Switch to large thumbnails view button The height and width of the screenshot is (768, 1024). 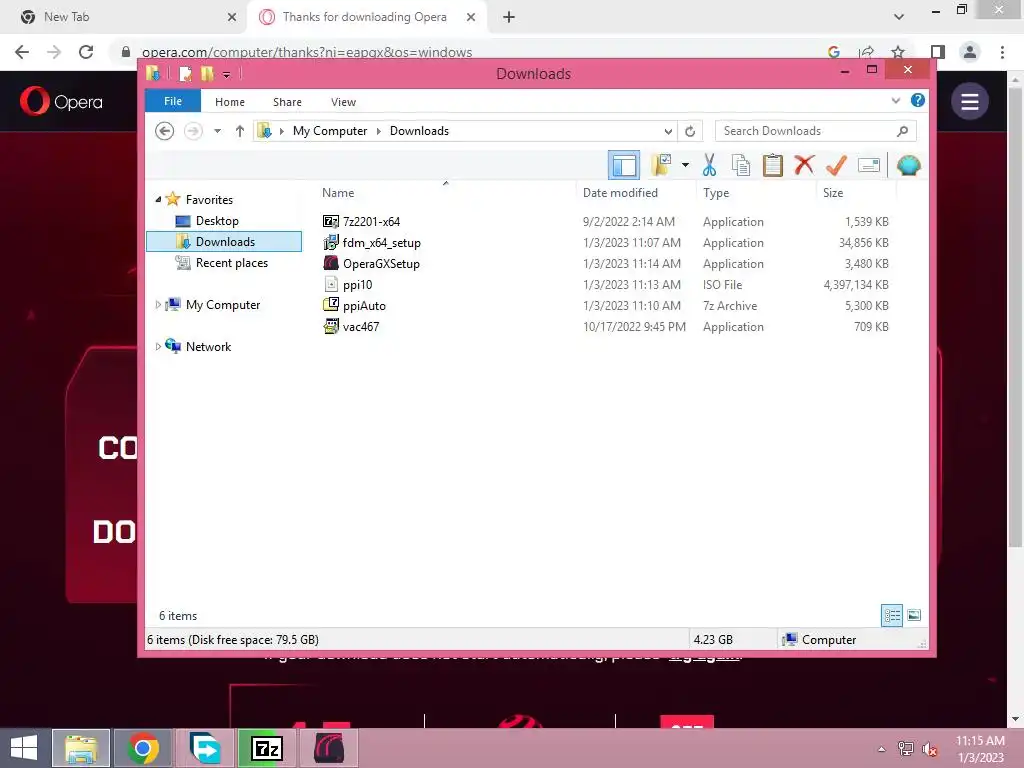(914, 615)
